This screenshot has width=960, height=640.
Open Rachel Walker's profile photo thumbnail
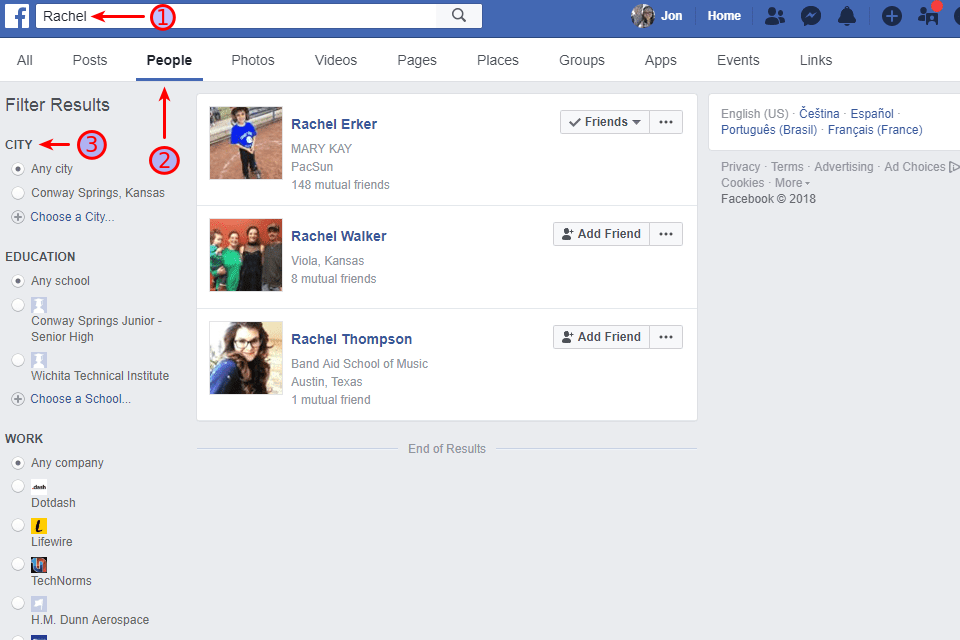coord(246,255)
